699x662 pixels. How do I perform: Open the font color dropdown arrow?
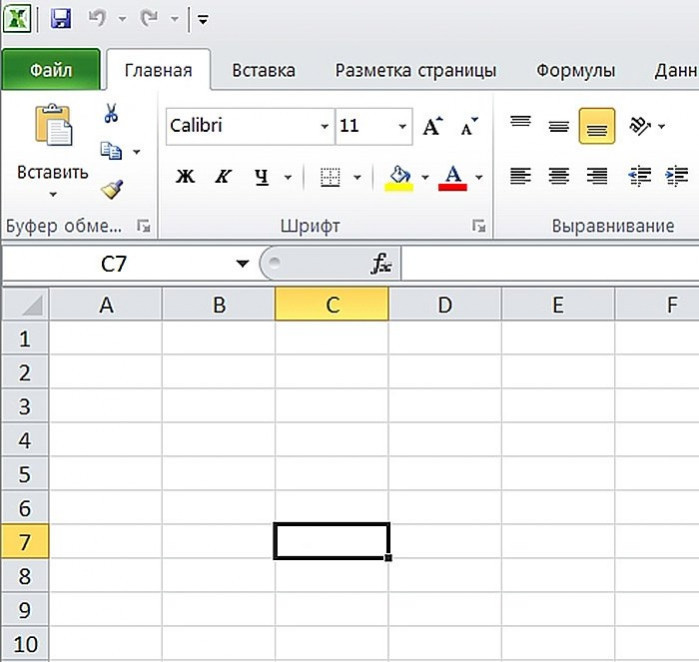(x=479, y=177)
